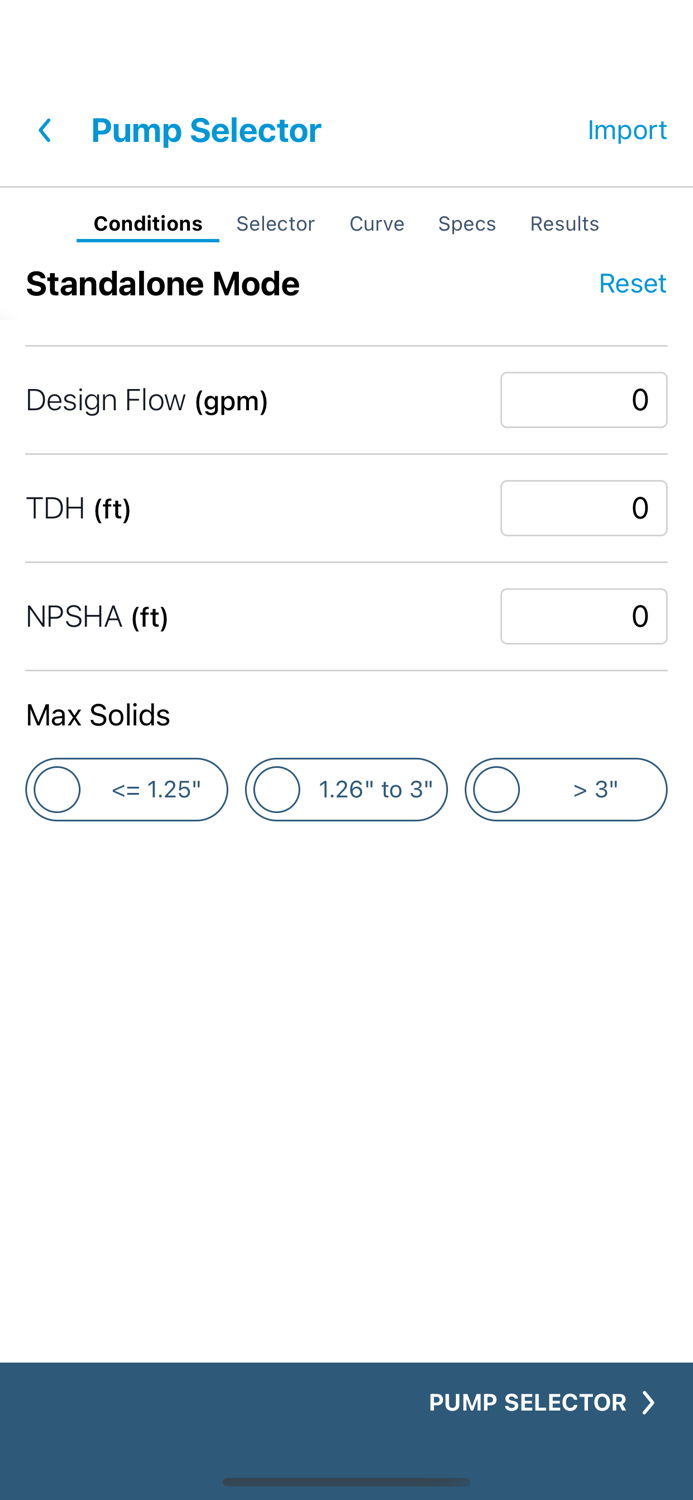Tap the Pump Selector page title

coord(206,130)
